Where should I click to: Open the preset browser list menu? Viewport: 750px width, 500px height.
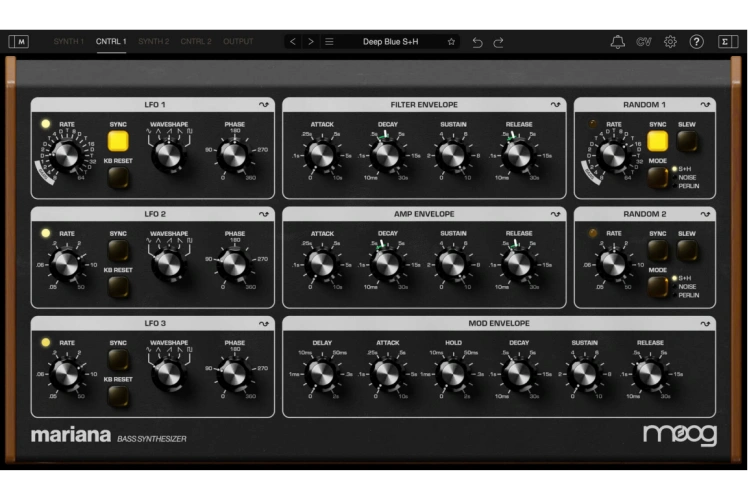click(329, 42)
